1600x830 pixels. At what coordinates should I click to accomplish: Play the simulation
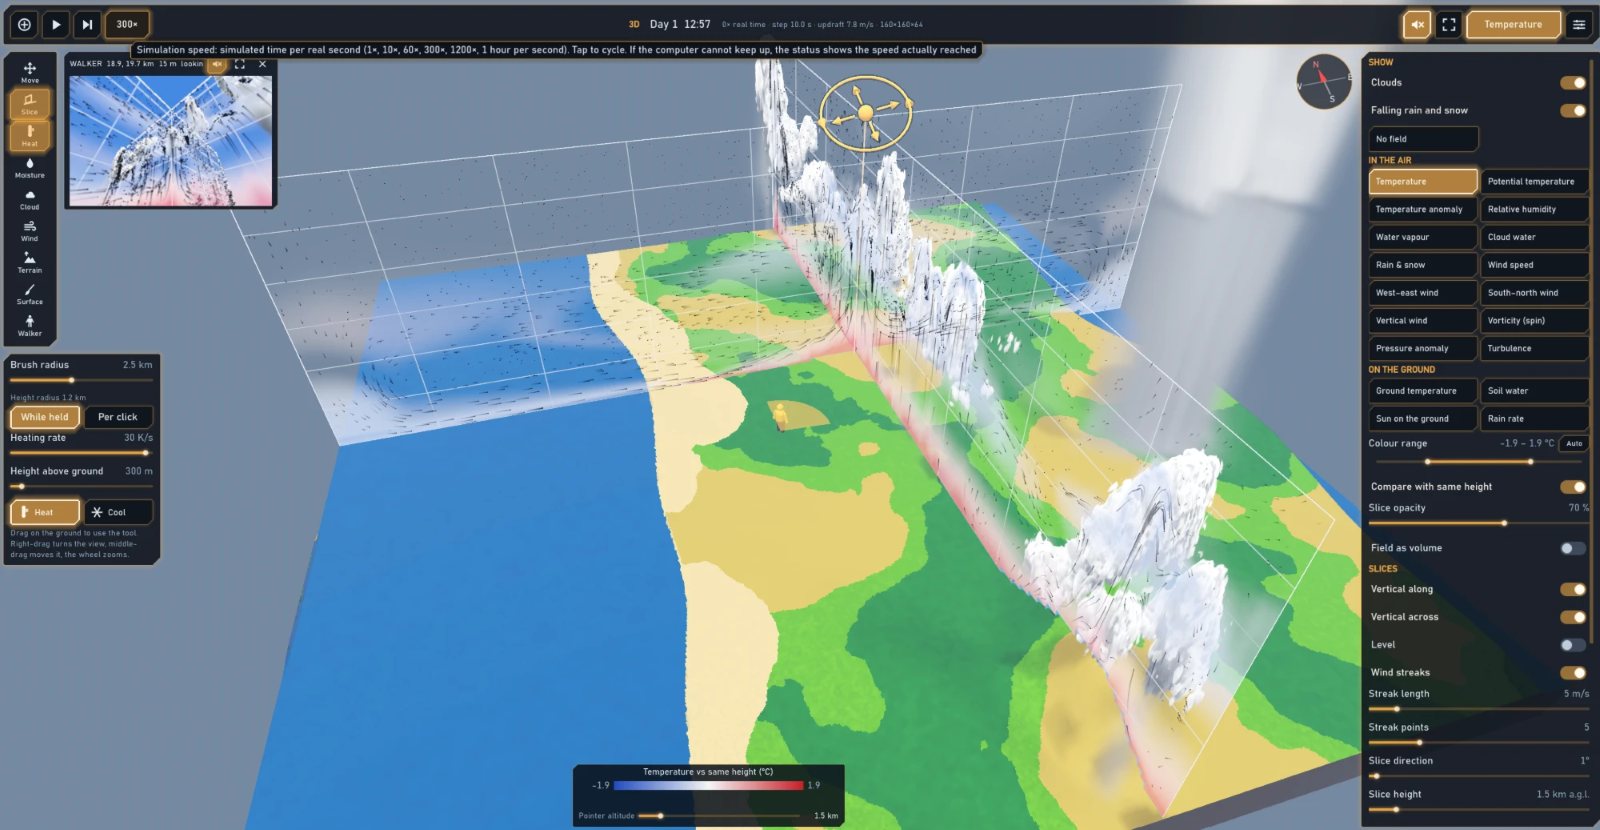[56, 24]
